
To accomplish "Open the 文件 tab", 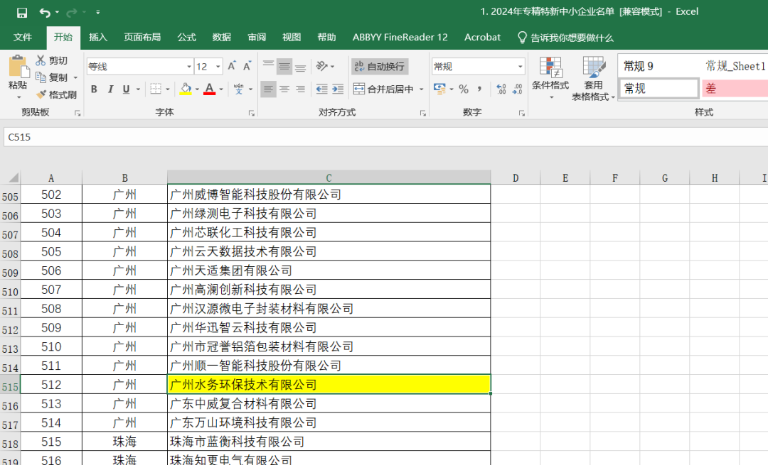I will click(x=22, y=37).
